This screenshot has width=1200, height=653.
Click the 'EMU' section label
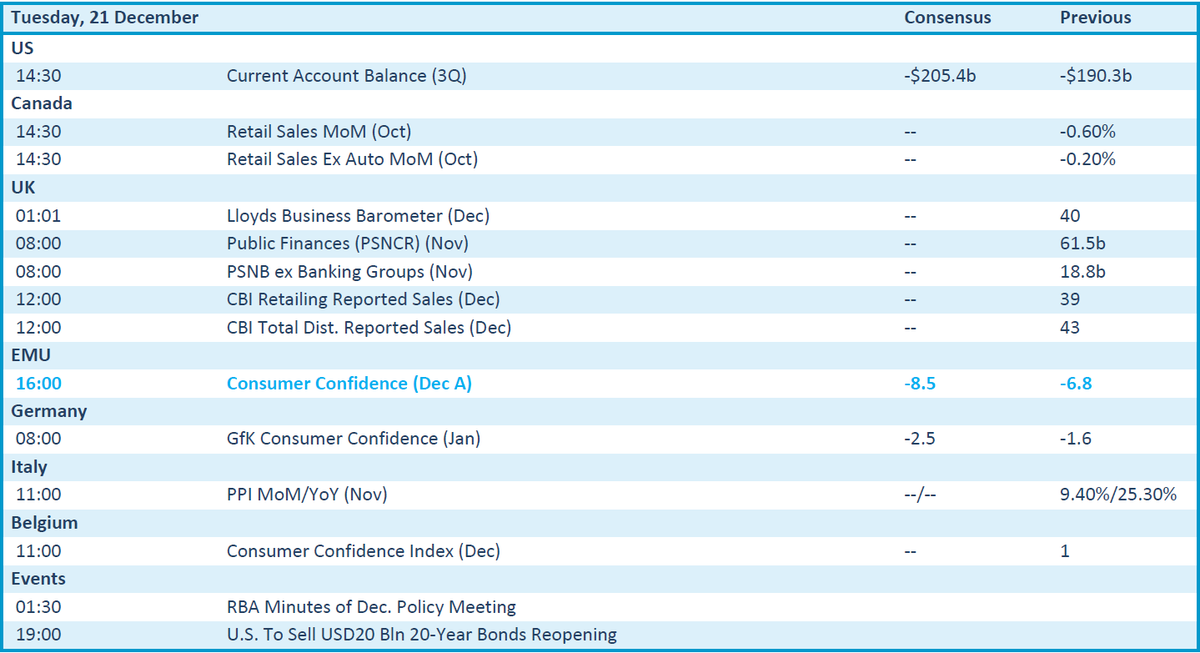[31, 355]
